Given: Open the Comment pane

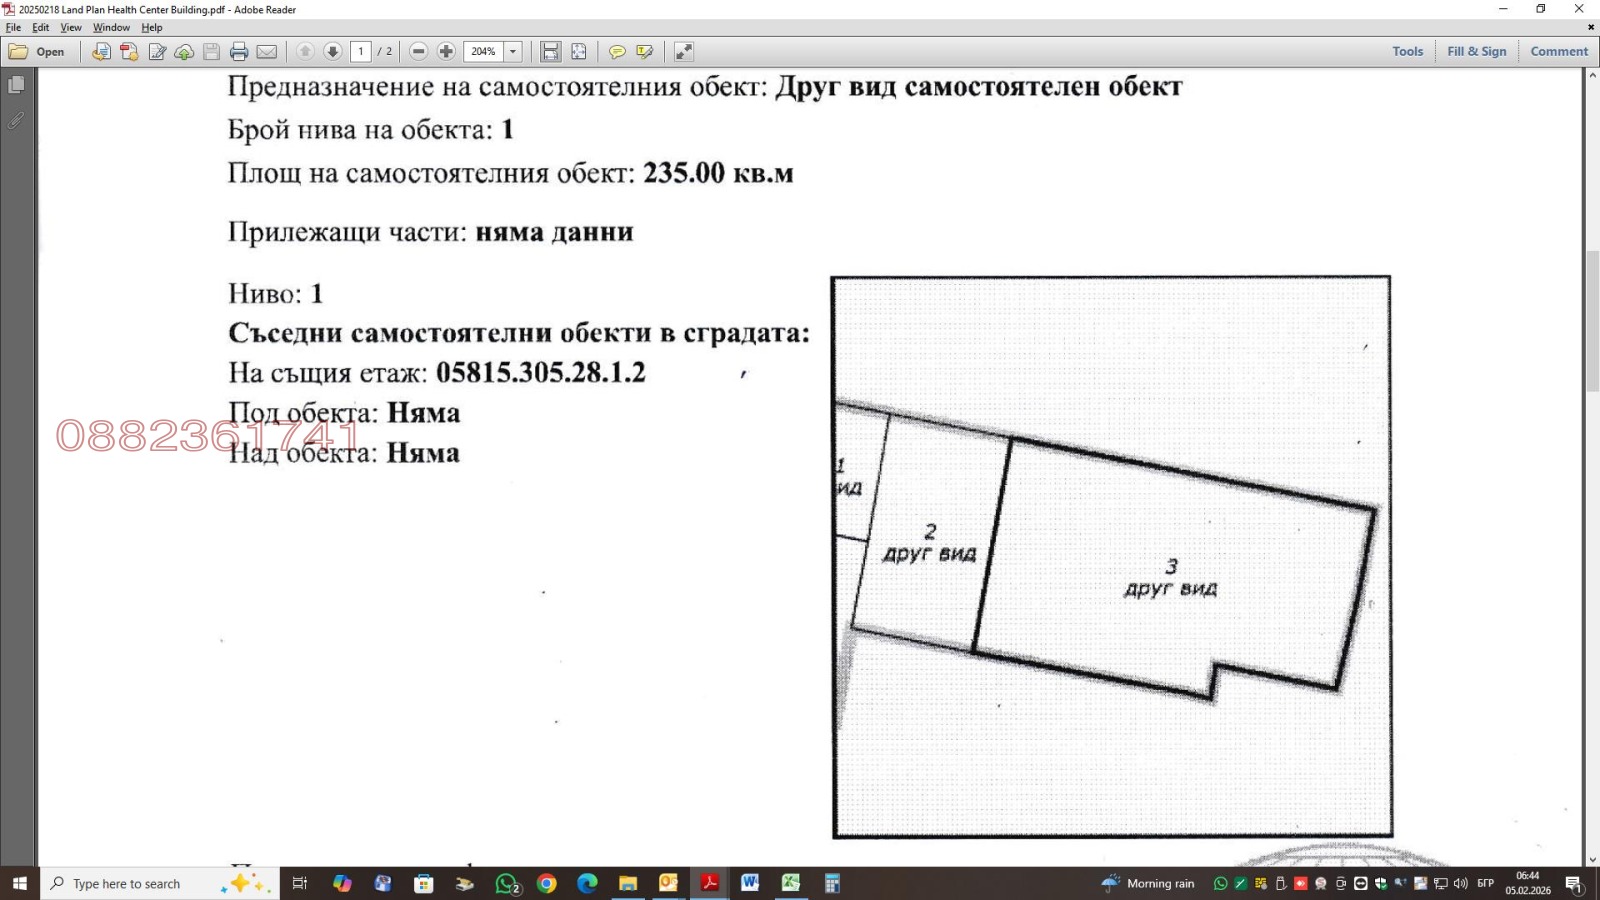Looking at the screenshot, I should tap(1558, 52).
